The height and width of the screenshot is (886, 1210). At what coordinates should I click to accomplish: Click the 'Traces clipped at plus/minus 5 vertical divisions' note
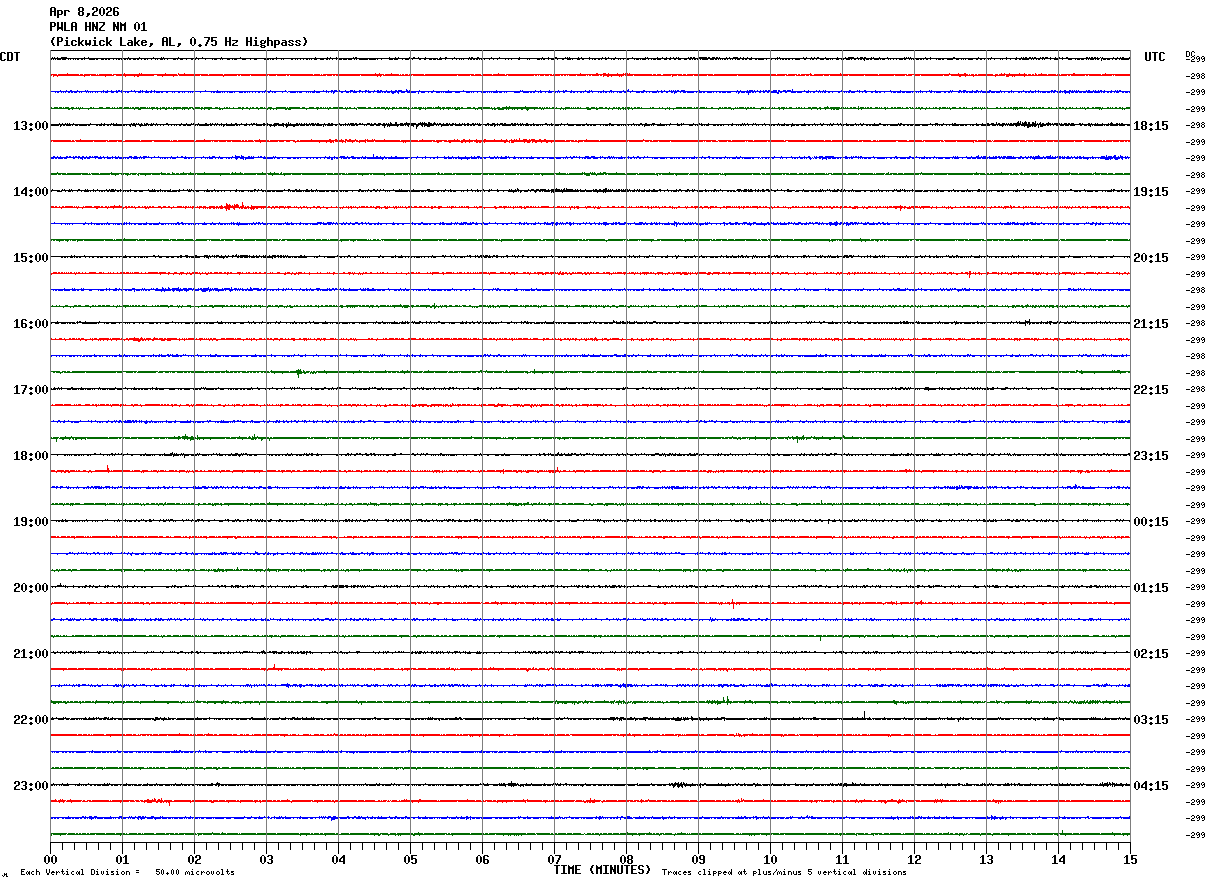point(784,872)
